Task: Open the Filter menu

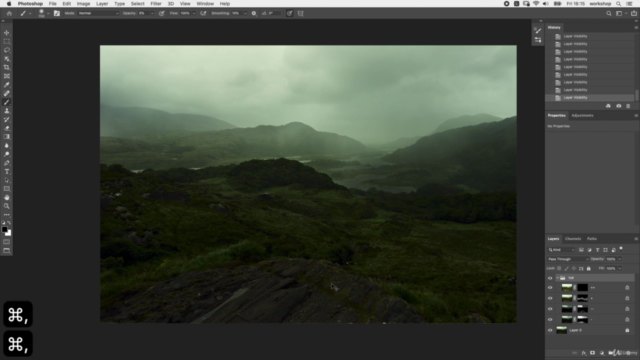Action: pos(156,4)
